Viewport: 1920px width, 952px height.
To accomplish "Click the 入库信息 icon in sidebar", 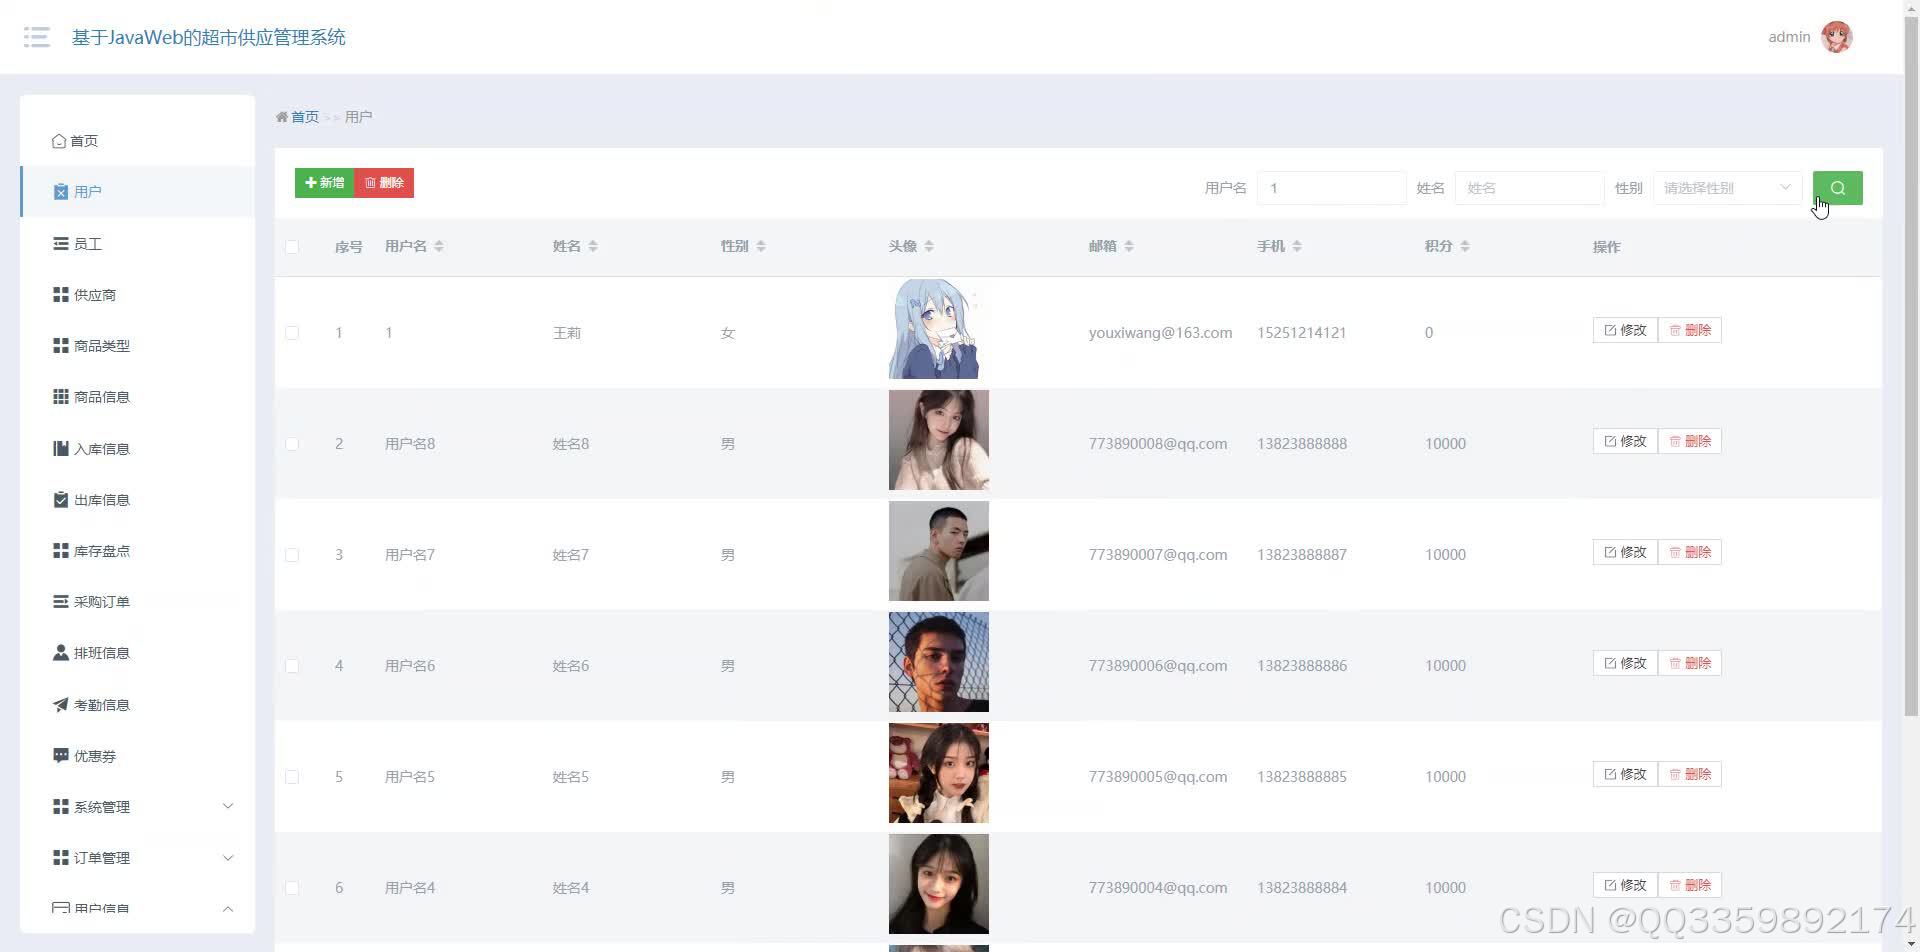I will pyautogui.click(x=61, y=448).
